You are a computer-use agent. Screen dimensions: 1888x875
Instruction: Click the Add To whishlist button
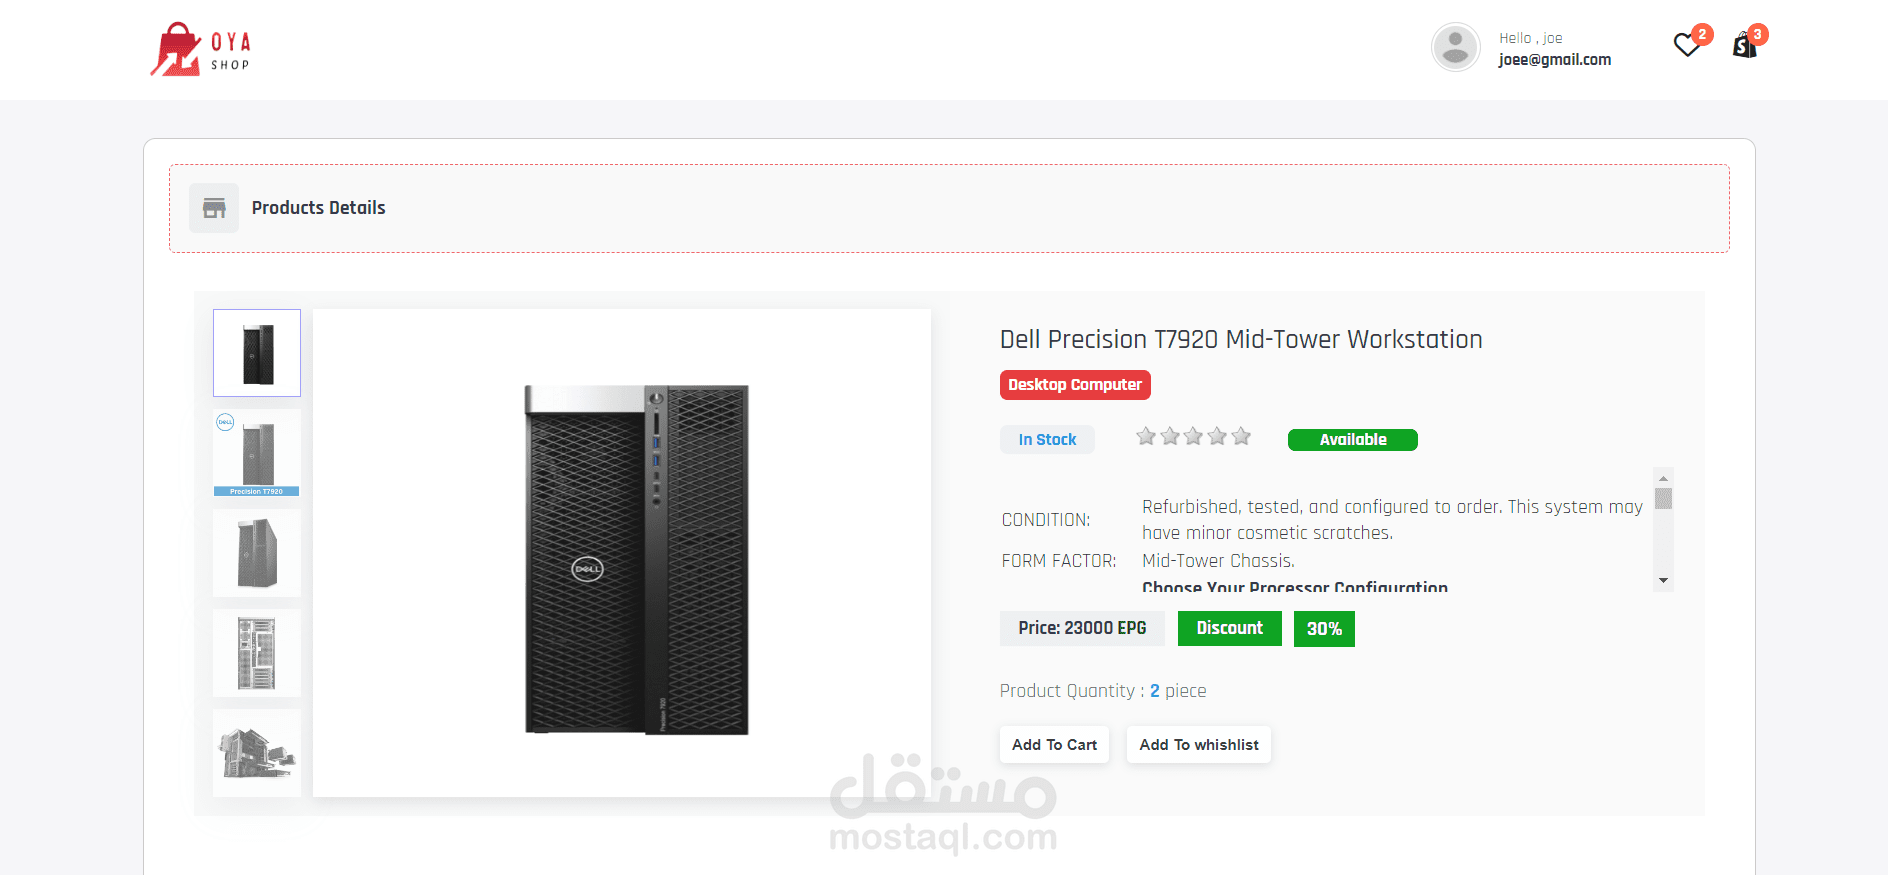pyautogui.click(x=1199, y=745)
